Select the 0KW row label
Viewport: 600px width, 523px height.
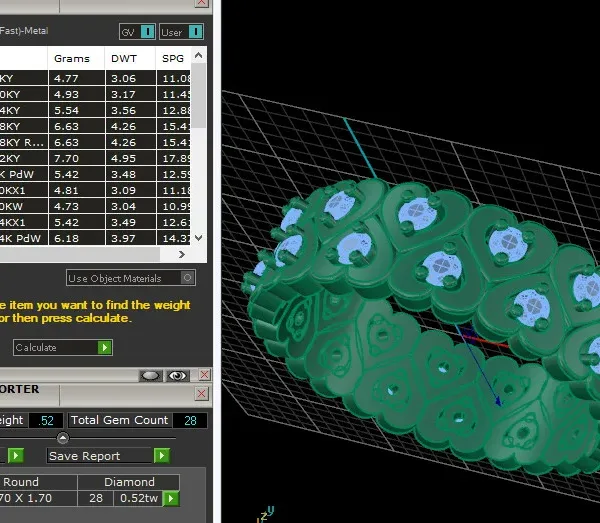[24, 207]
